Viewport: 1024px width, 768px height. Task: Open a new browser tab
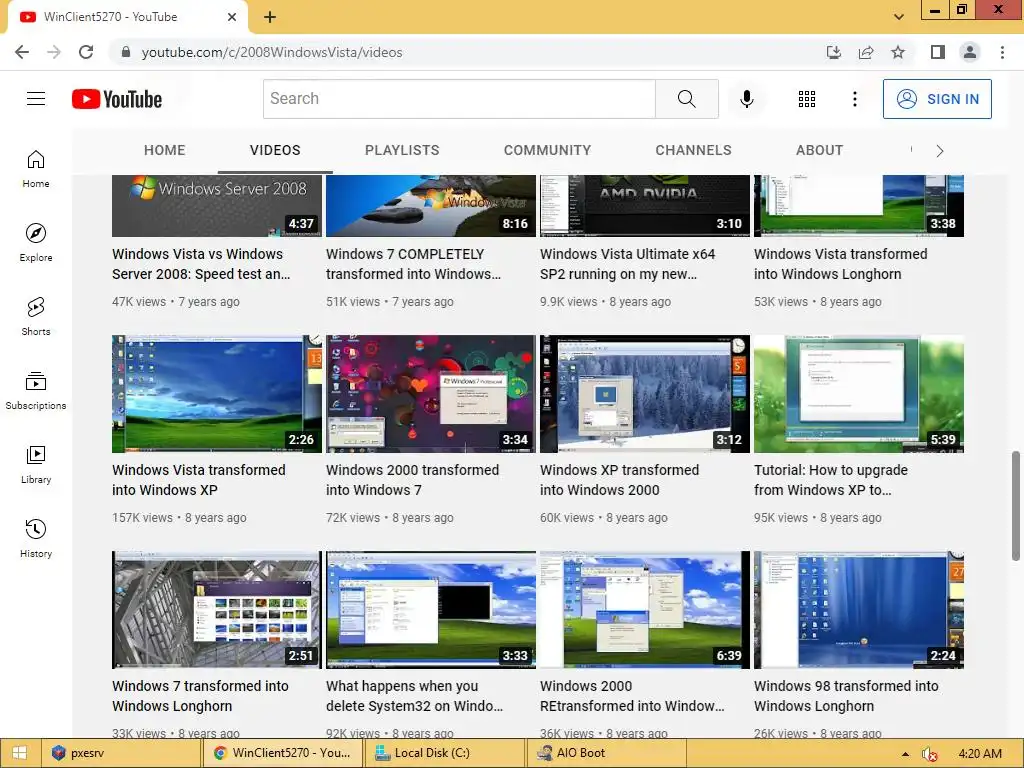(x=270, y=17)
